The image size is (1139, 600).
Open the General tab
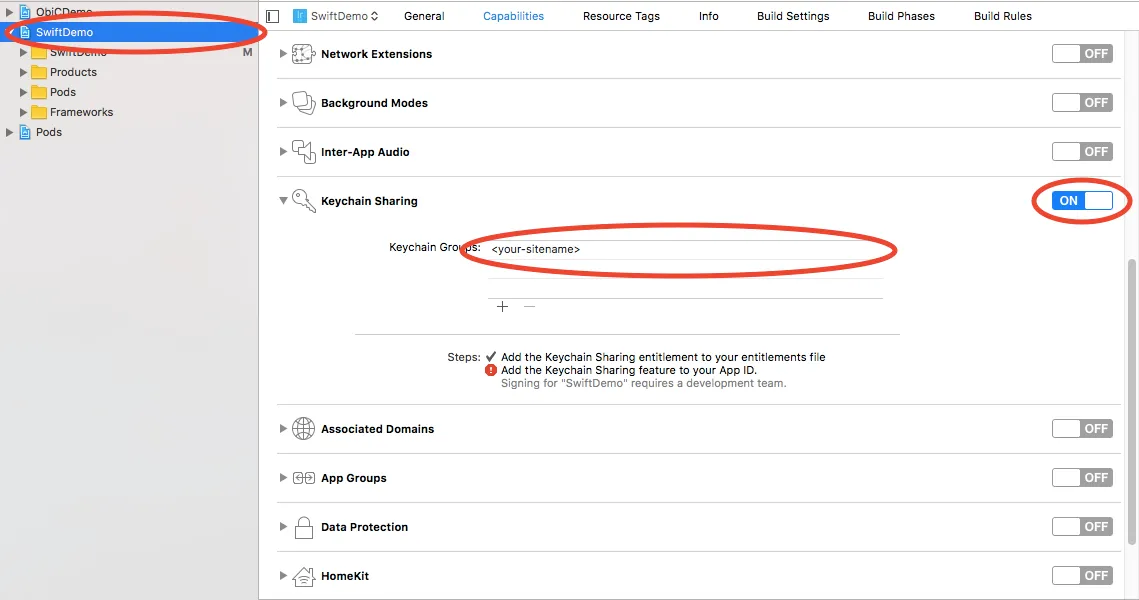coord(424,16)
